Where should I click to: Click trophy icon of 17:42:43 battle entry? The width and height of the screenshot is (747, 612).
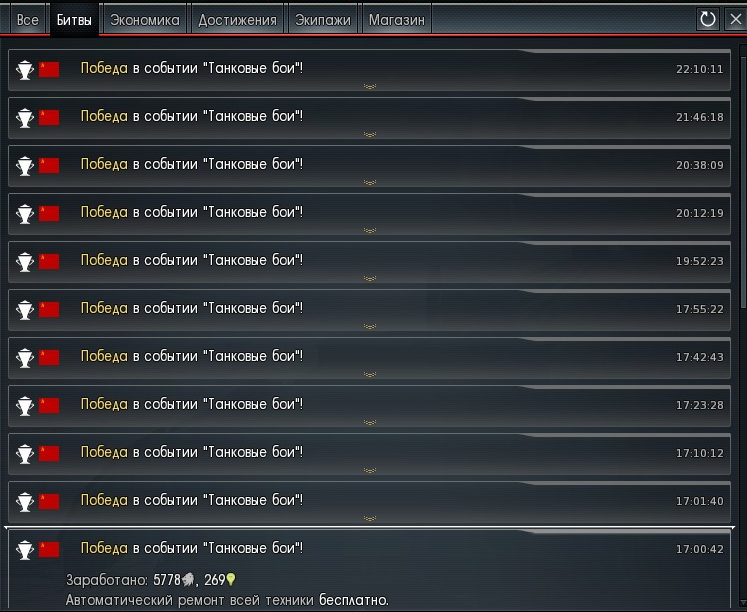(x=25, y=358)
